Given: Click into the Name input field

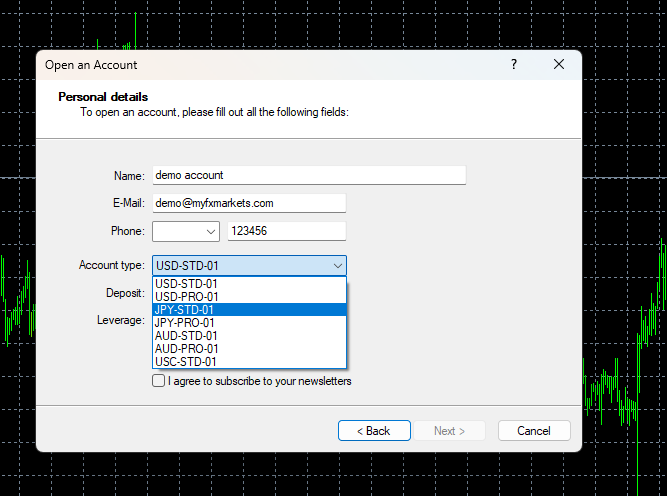Looking at the screenshot, I should pos(308,175).
